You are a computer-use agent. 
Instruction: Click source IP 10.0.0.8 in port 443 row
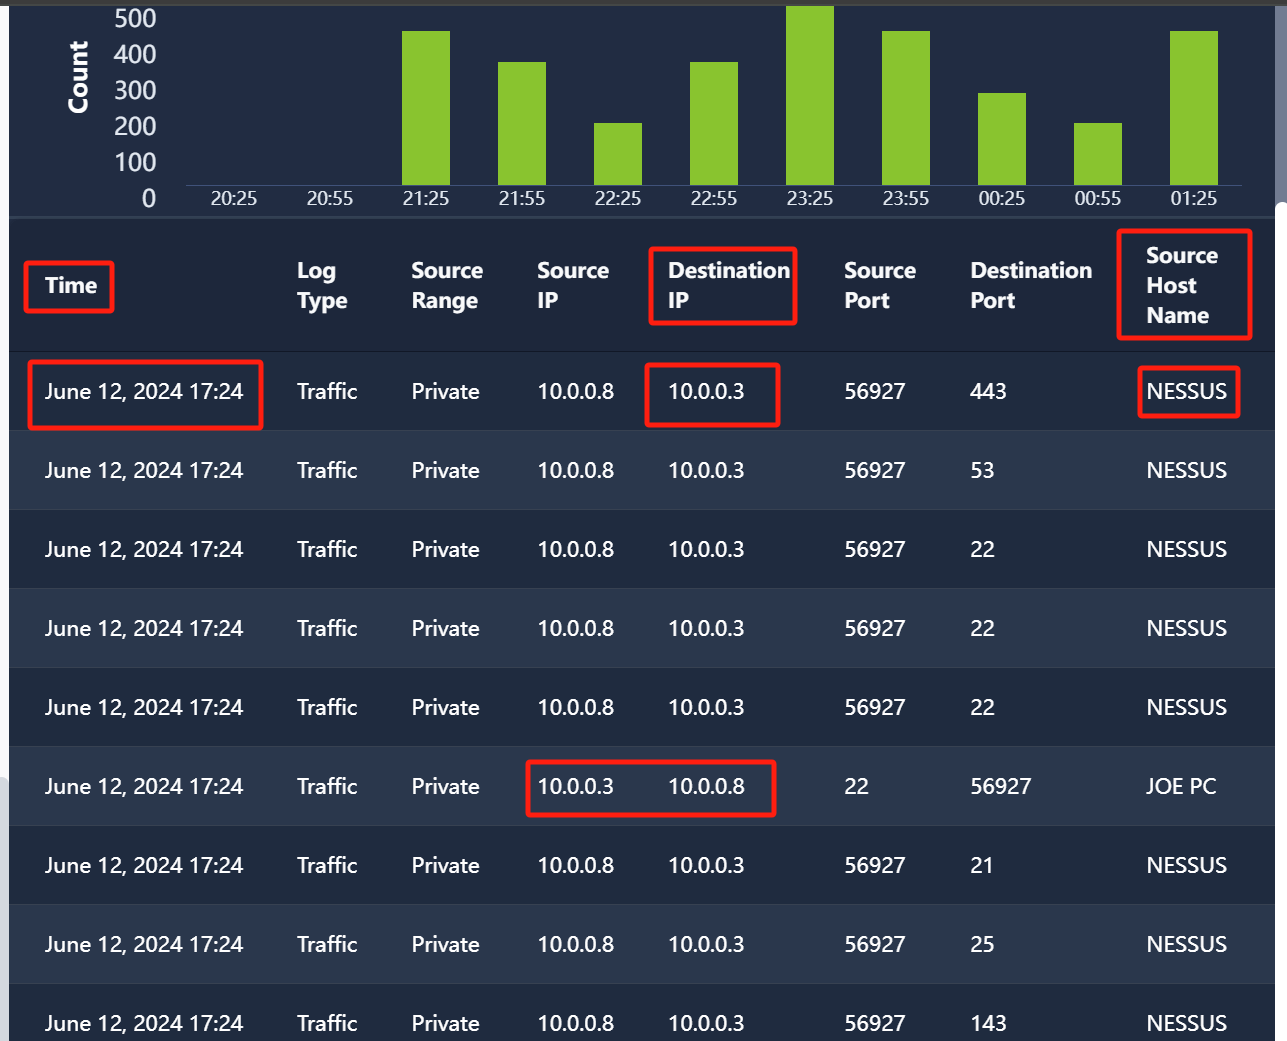pyautogui.click(x=576, y=392)
